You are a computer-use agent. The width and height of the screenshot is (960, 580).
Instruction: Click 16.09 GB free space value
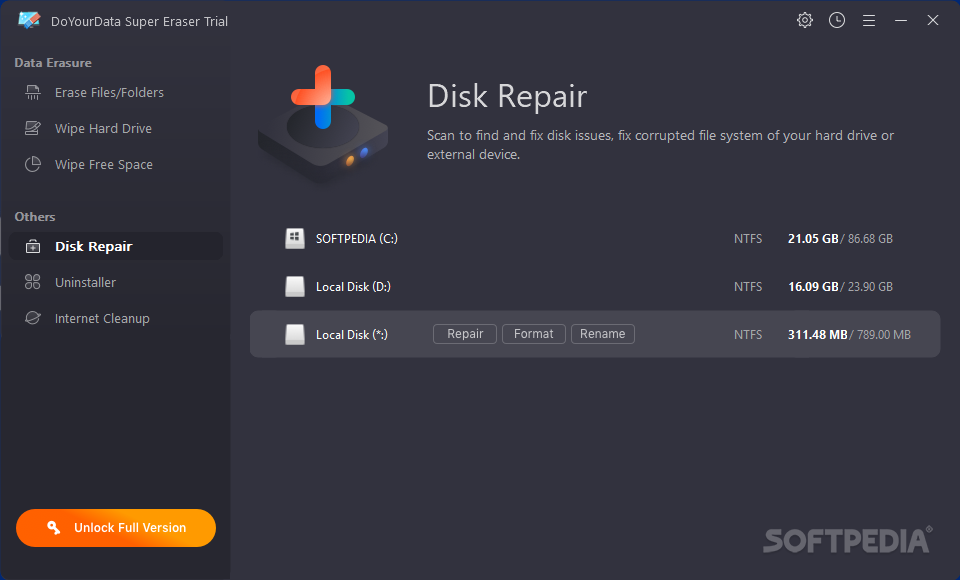(813, 286)
